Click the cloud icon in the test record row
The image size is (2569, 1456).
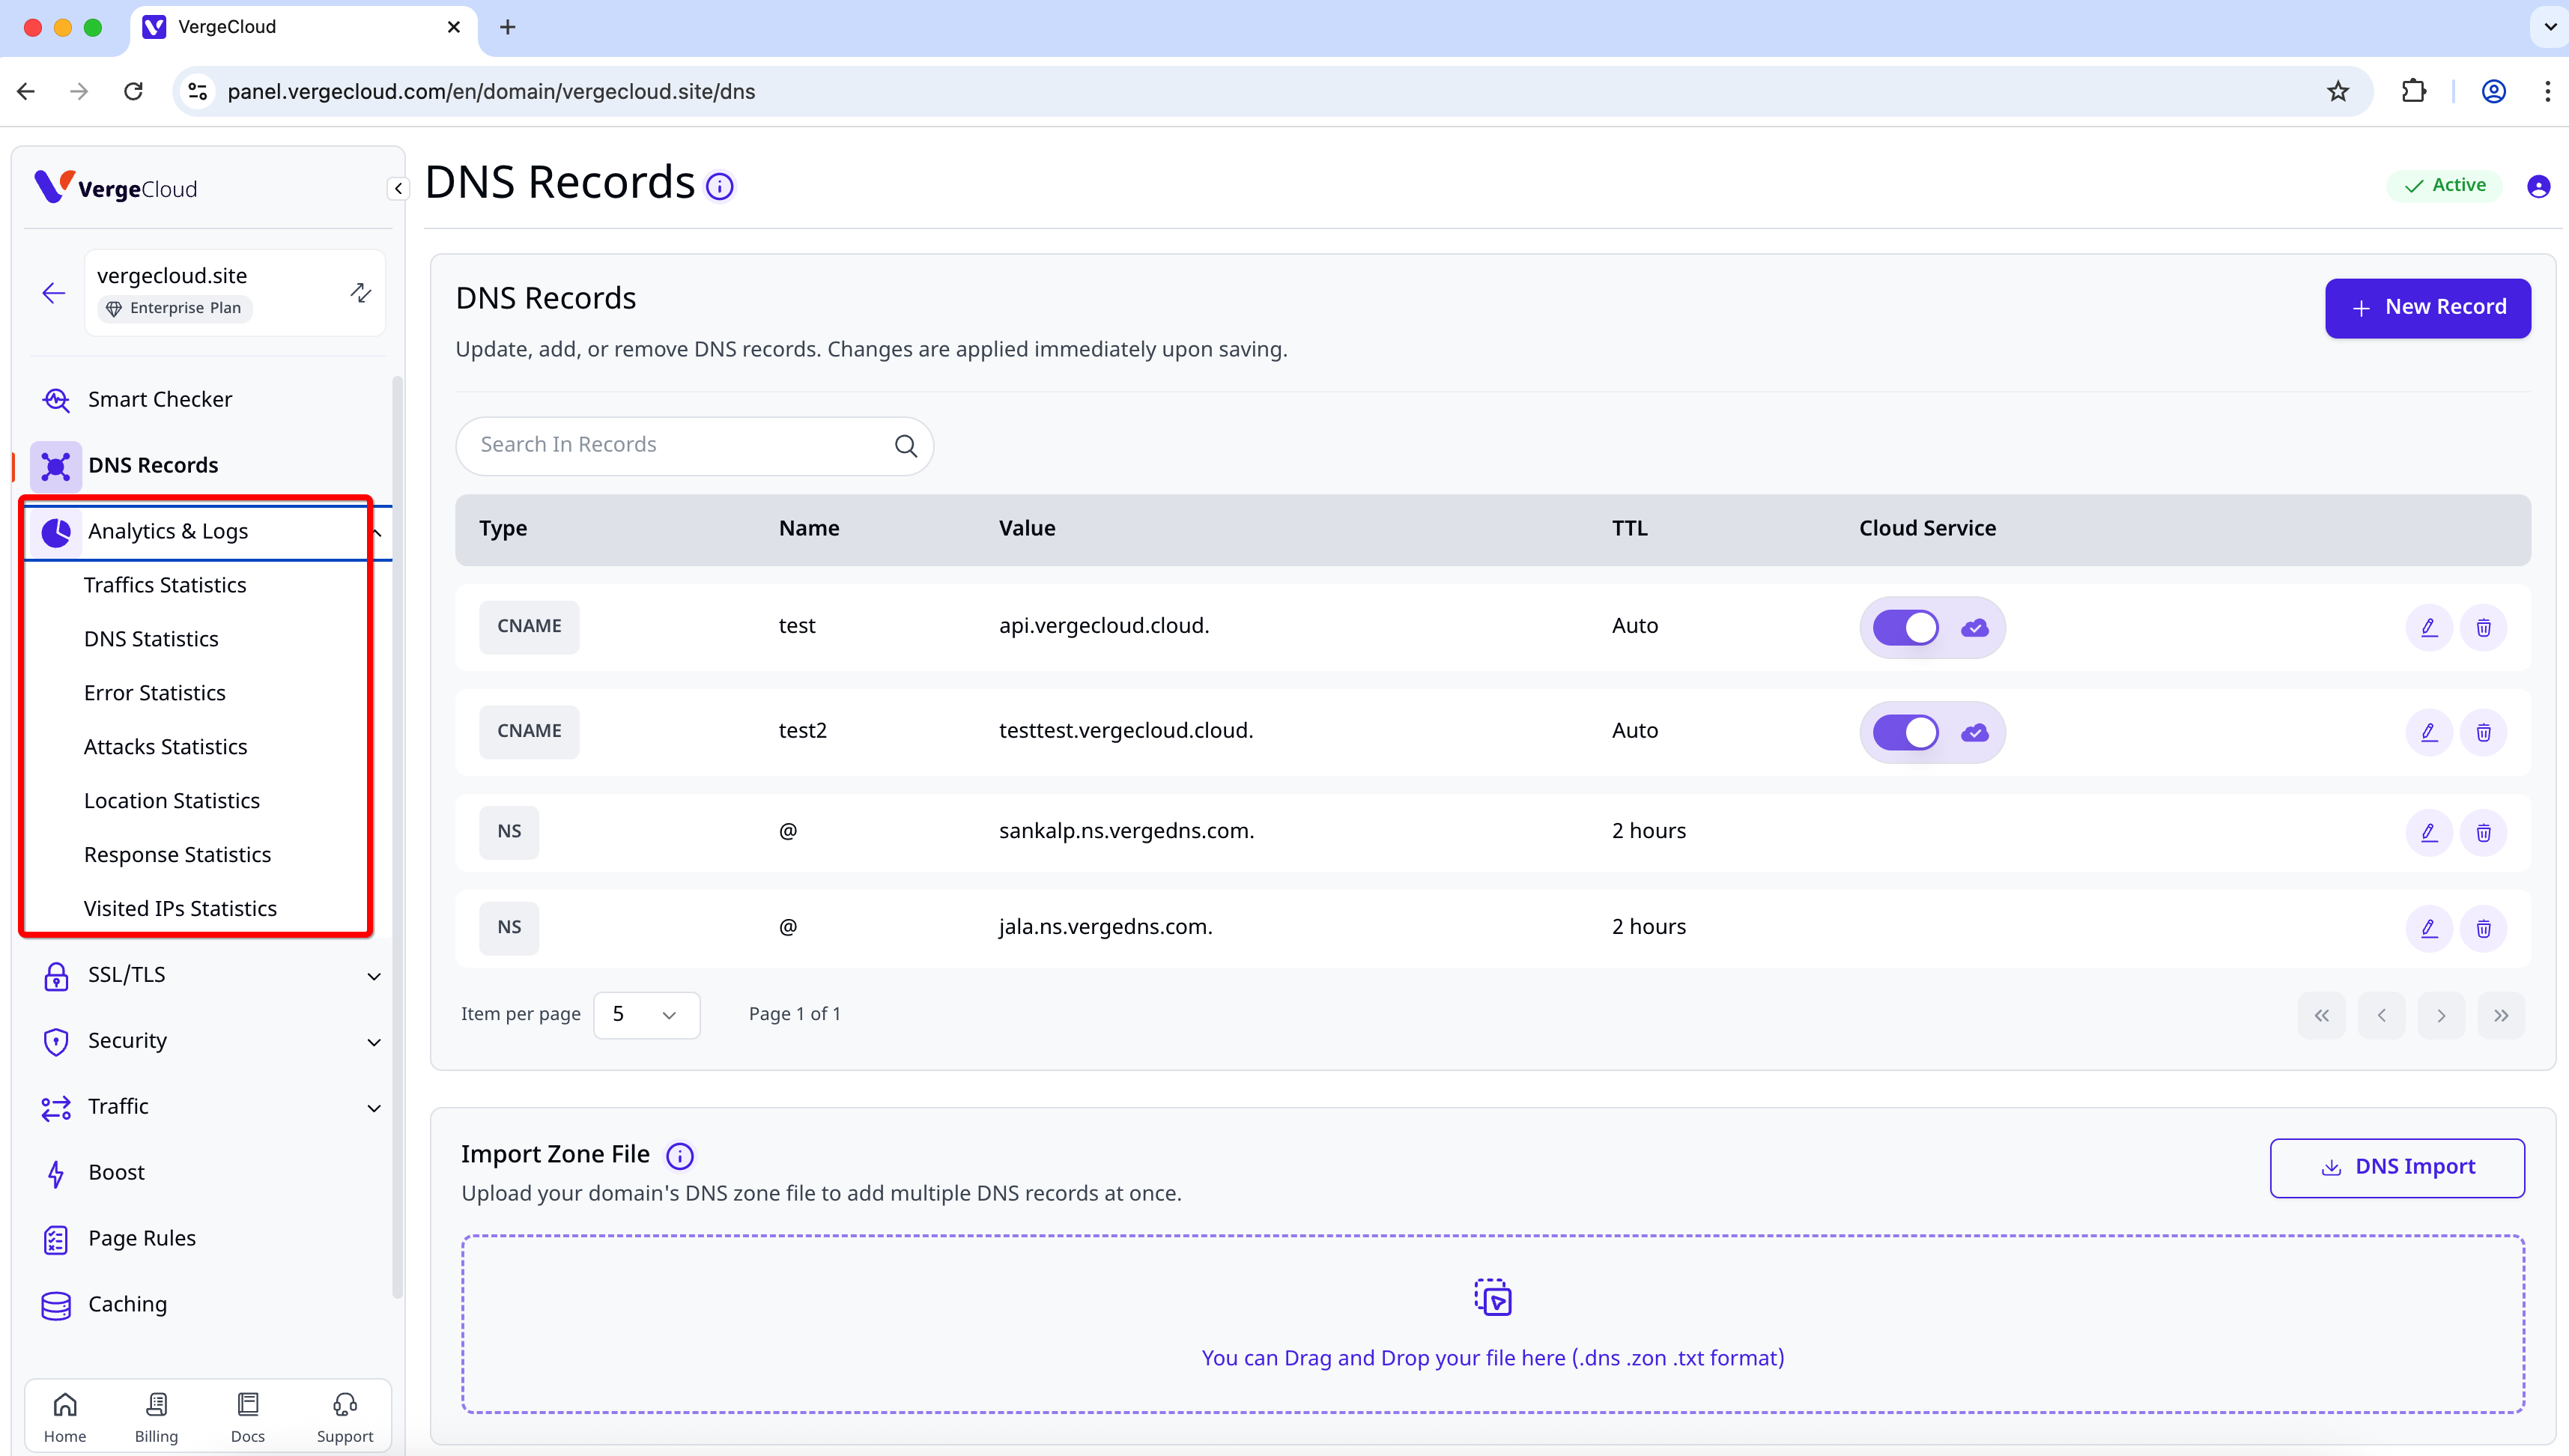1974,628
